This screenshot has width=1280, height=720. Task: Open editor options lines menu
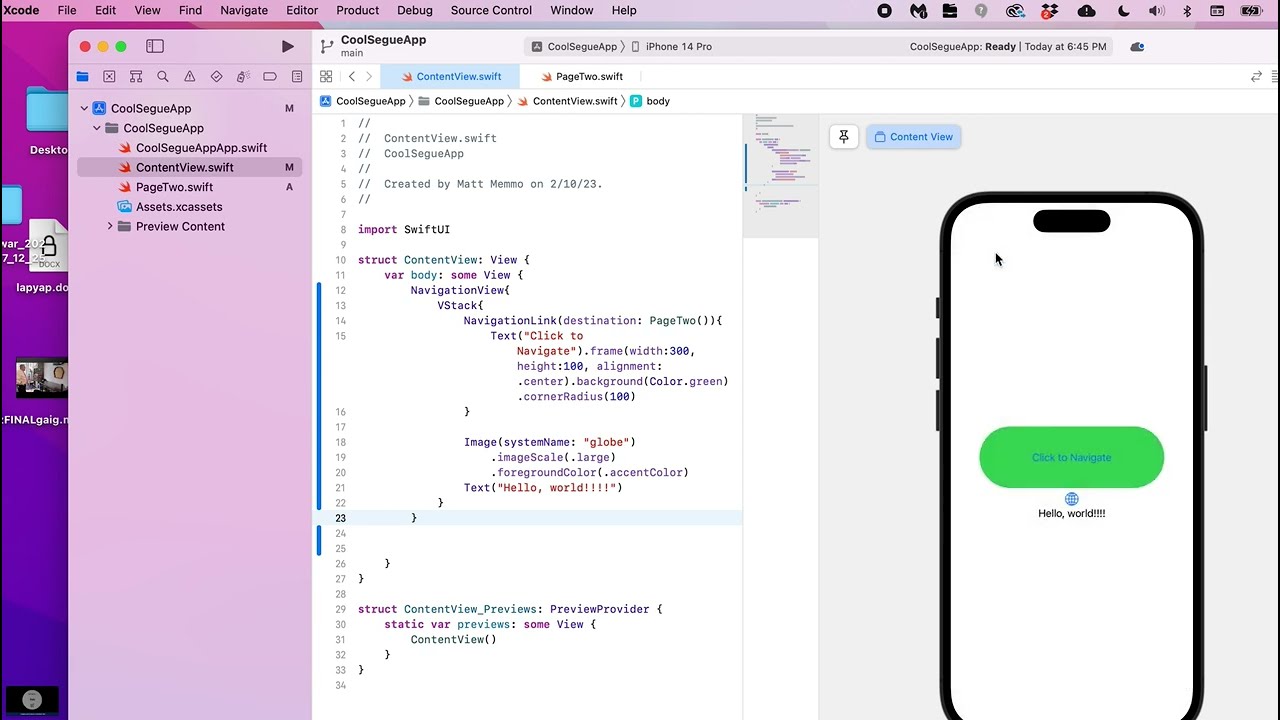coord(1276,76)
